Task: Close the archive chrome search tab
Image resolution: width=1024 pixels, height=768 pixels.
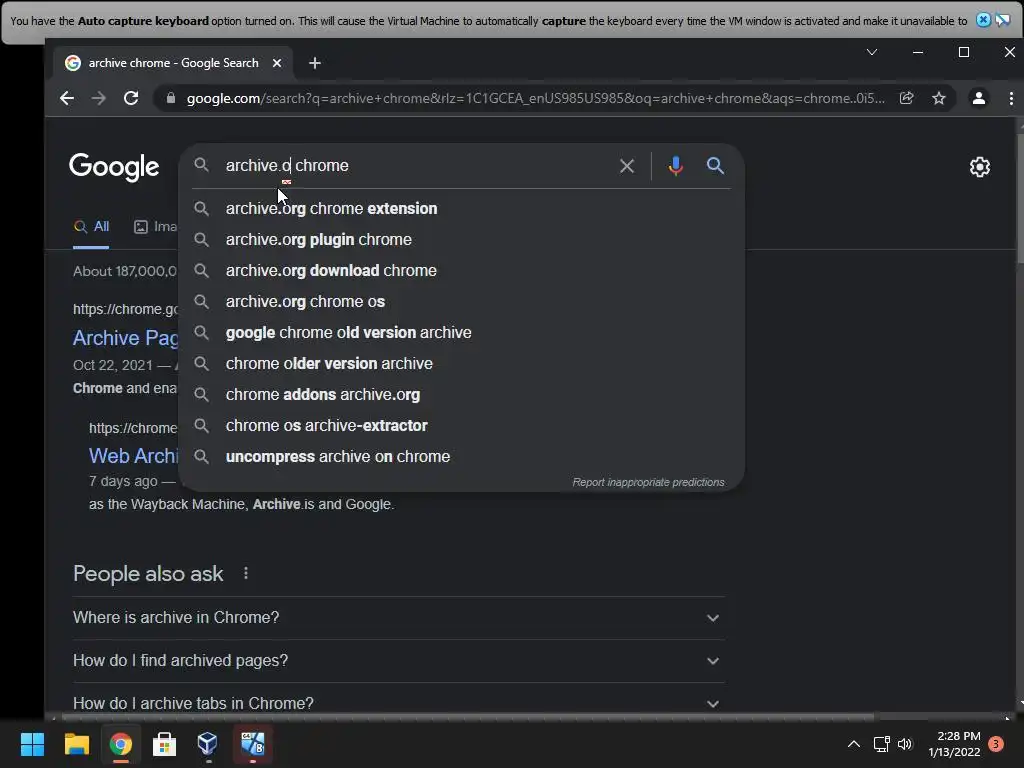Action: pos(277,63)
